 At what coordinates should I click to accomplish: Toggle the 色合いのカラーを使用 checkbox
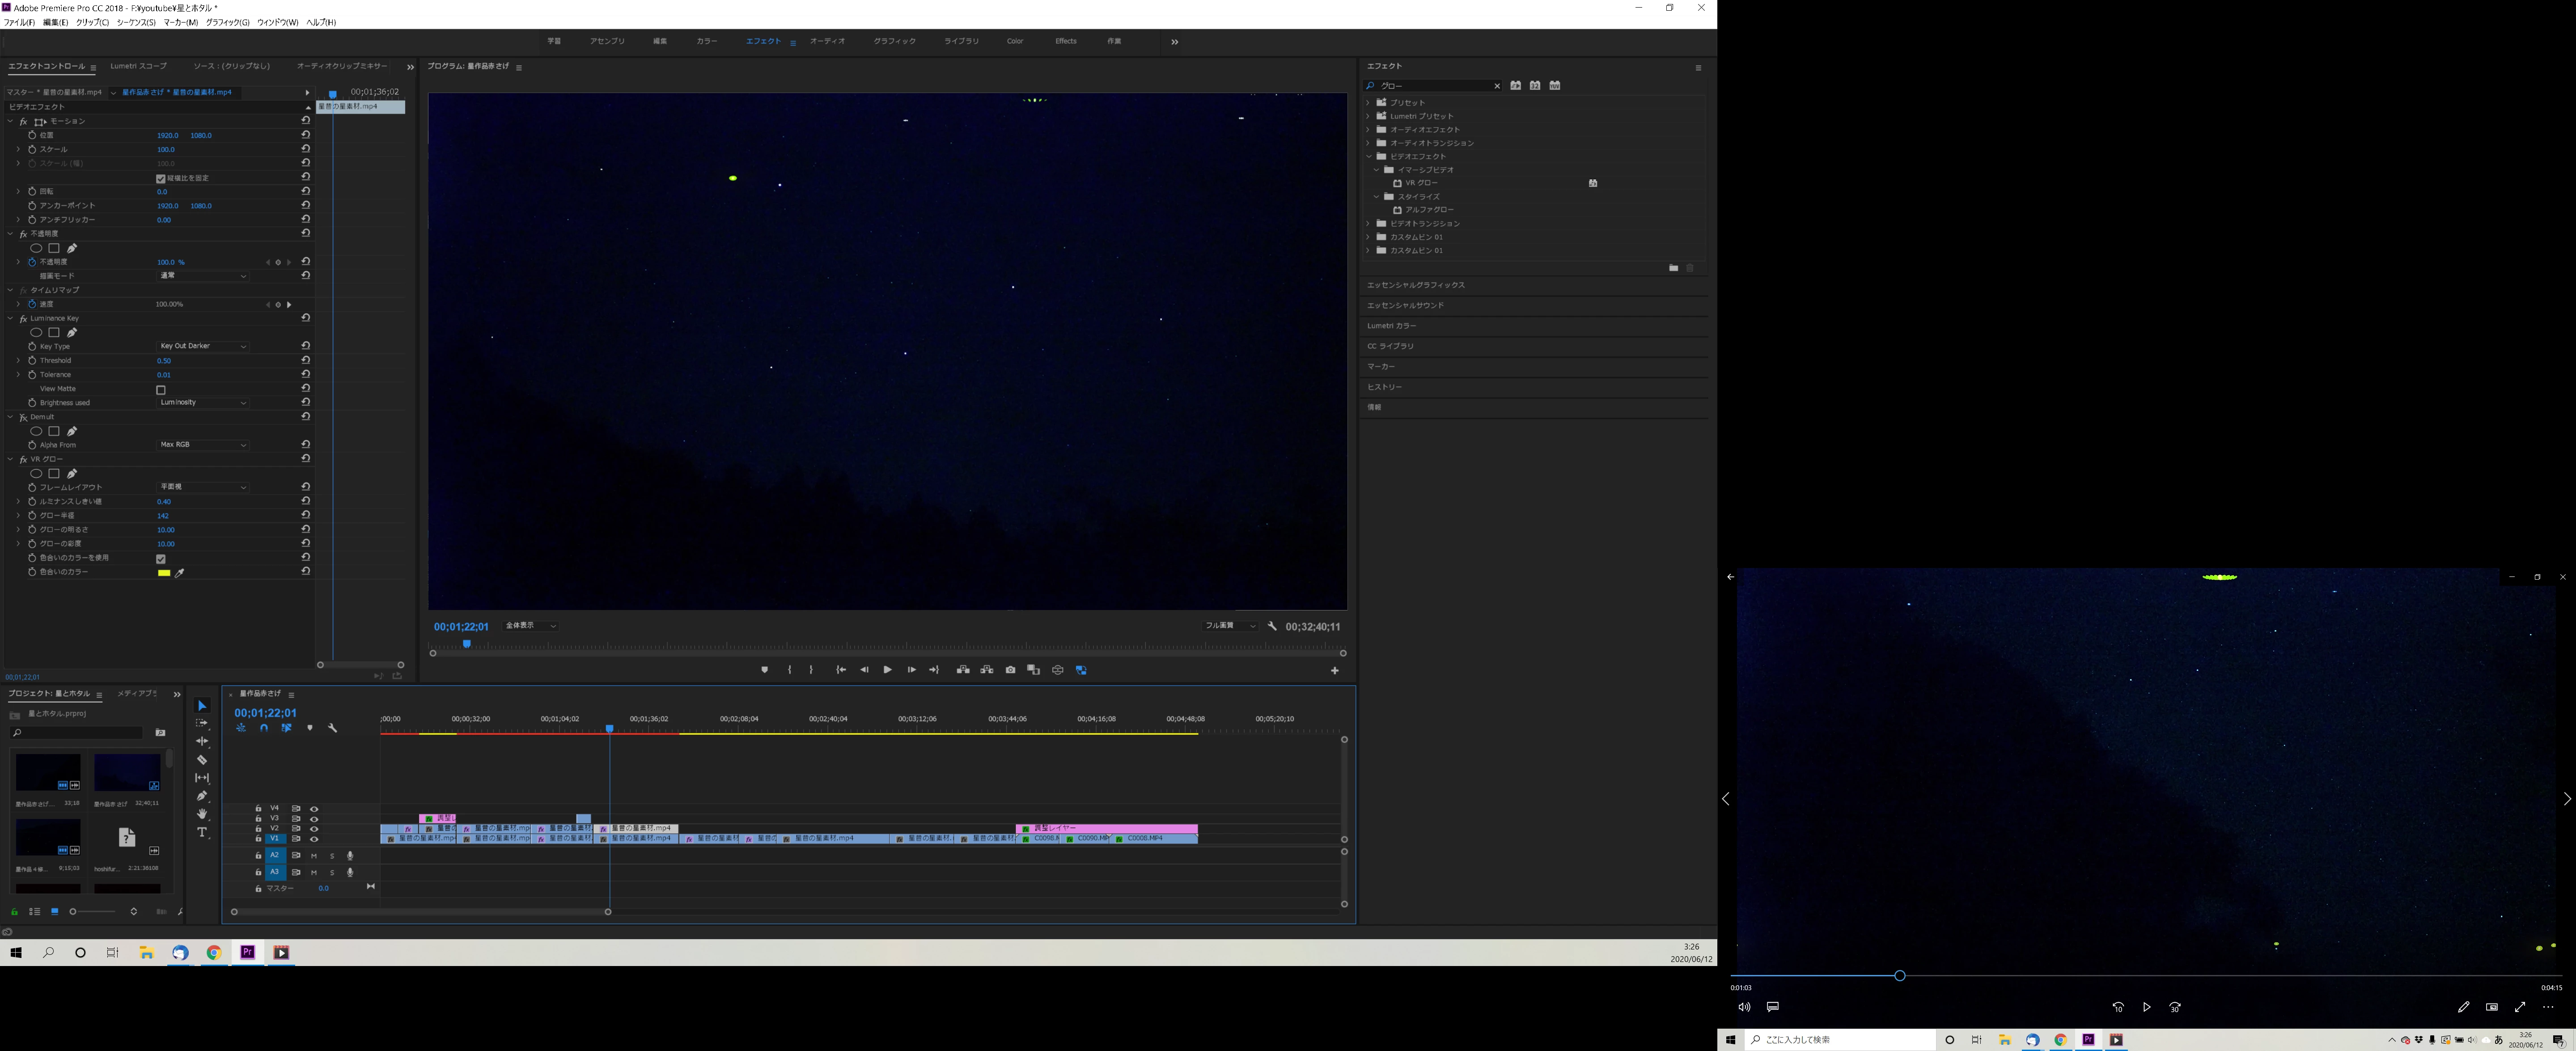coord(161,559)
